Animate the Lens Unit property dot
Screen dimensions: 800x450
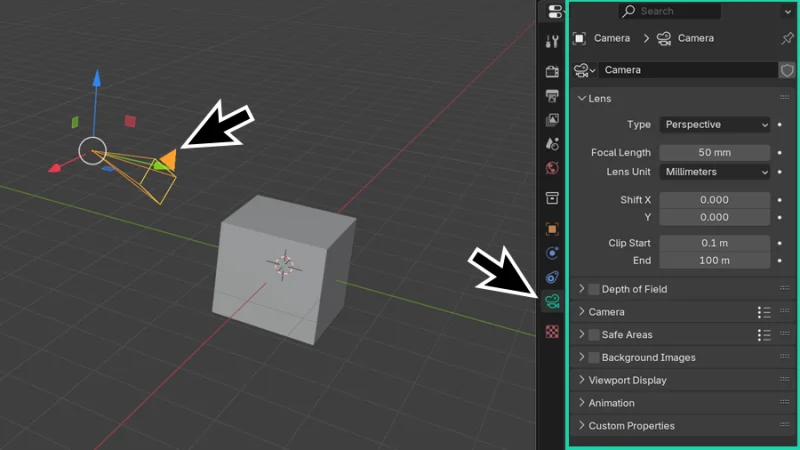[x=780, y=172]
